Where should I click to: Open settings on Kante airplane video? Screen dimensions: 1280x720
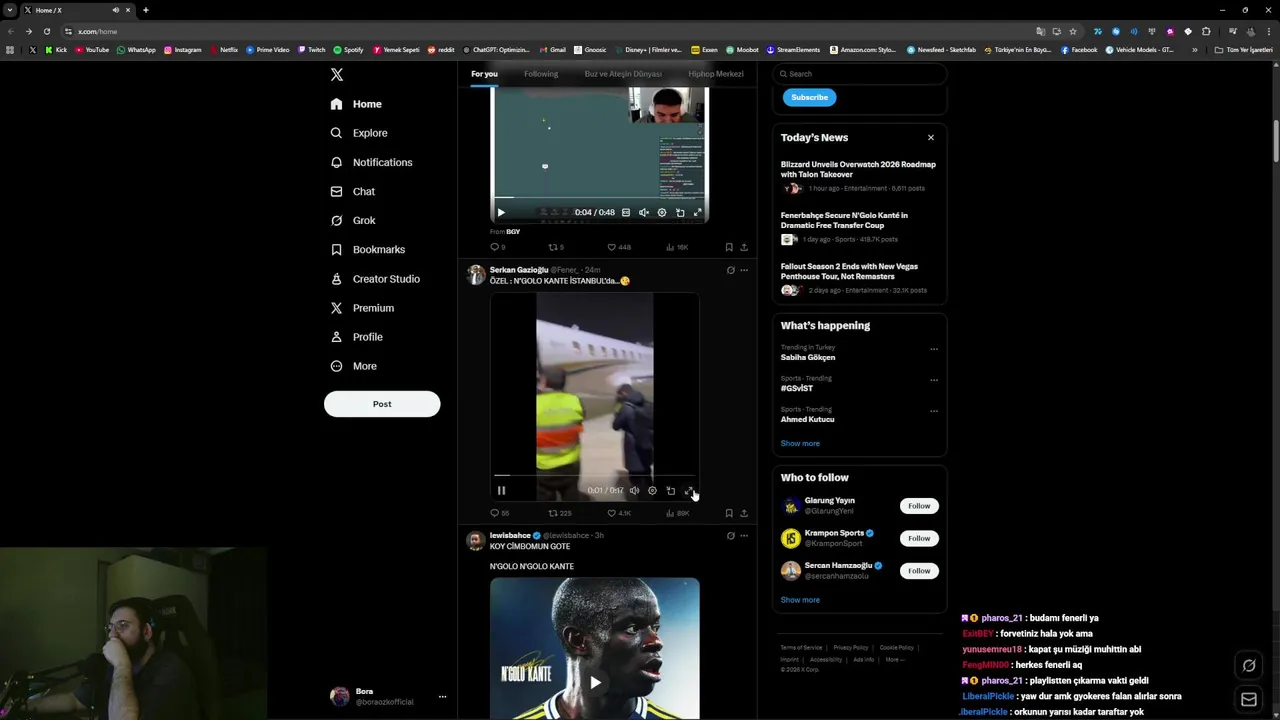pyautogui.click(x=652, y=491)
